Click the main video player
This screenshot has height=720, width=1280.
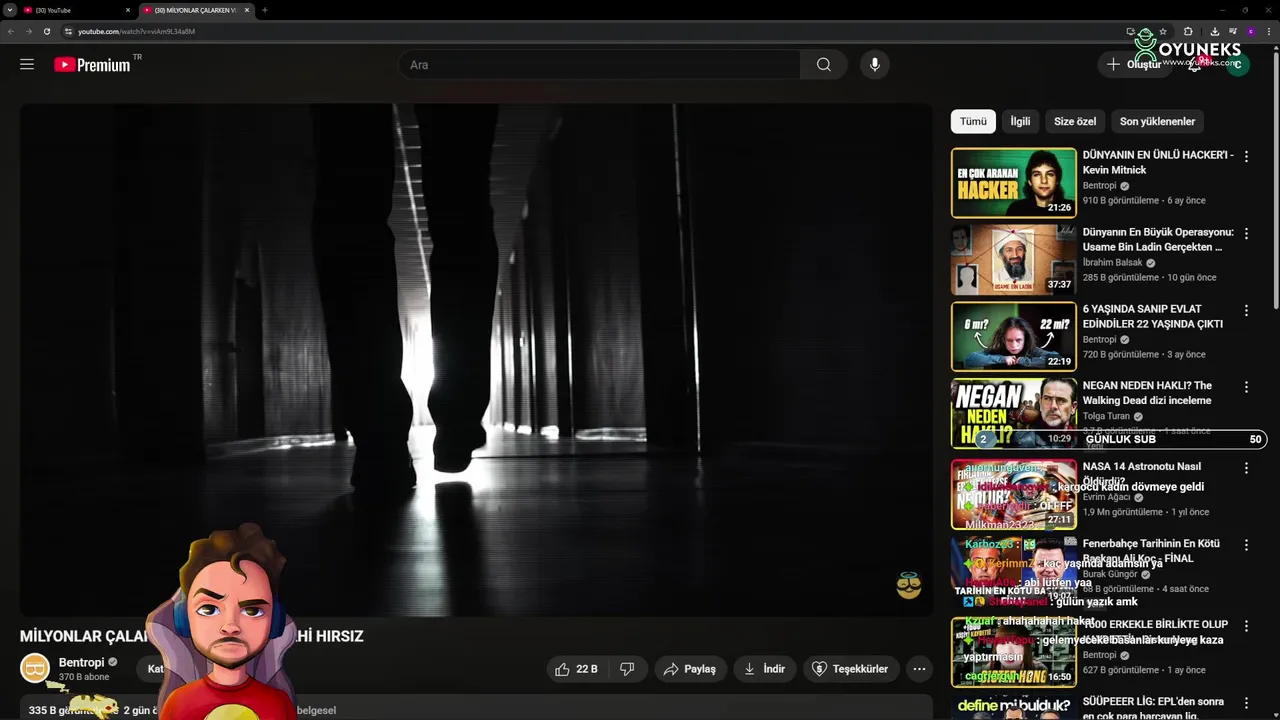pyautogui.click(x=476, y=360)
